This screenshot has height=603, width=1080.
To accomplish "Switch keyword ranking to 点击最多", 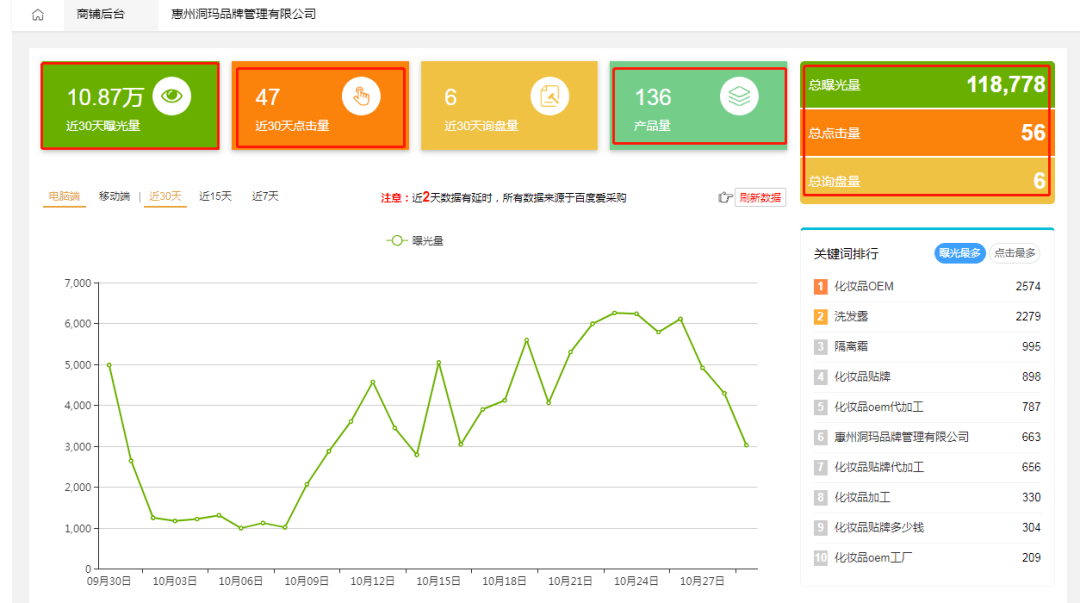I will click(1015, 254).
